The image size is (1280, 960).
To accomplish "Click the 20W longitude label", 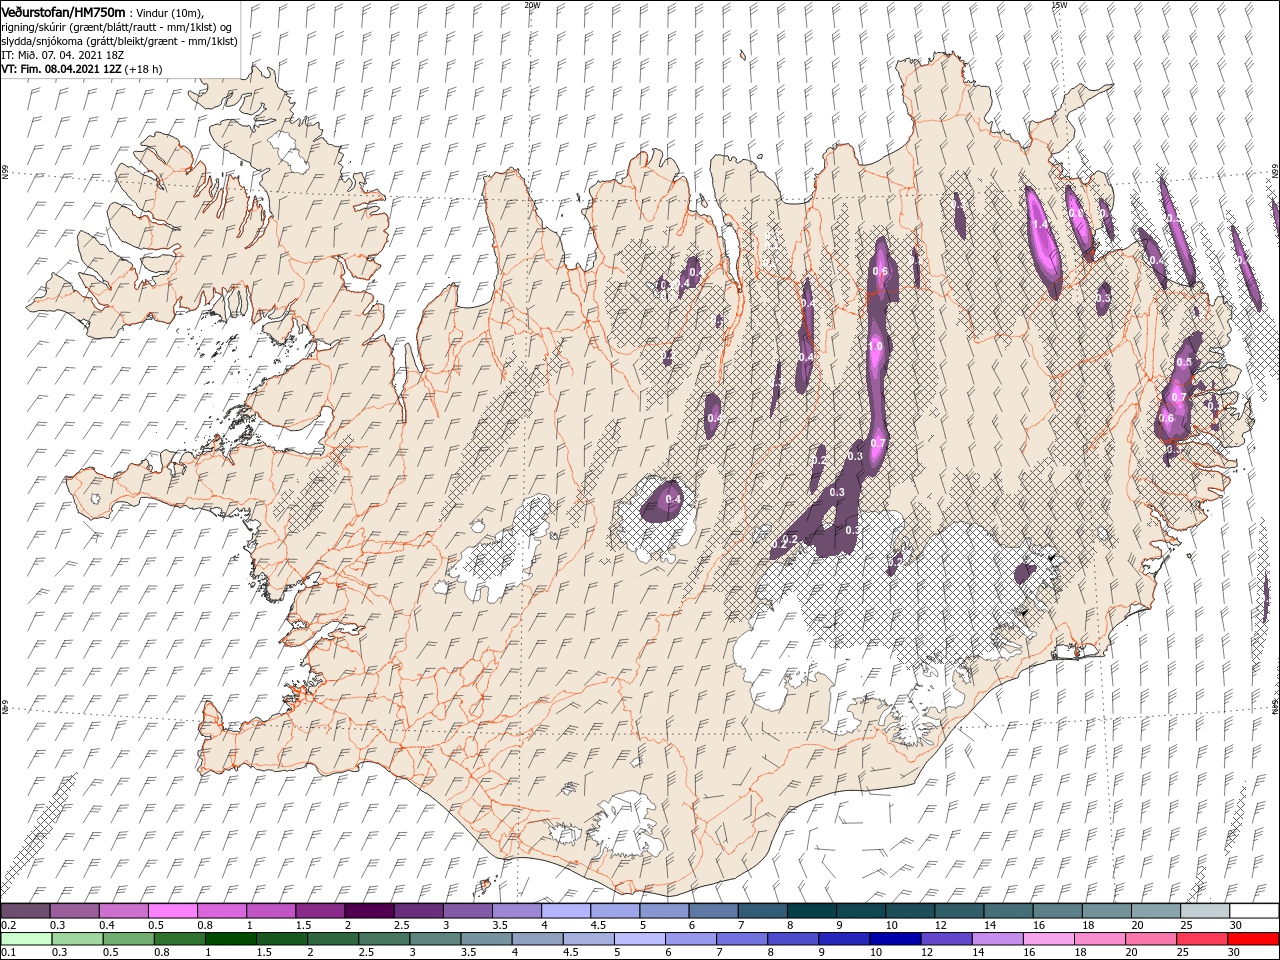I will (x=532, y=5).
